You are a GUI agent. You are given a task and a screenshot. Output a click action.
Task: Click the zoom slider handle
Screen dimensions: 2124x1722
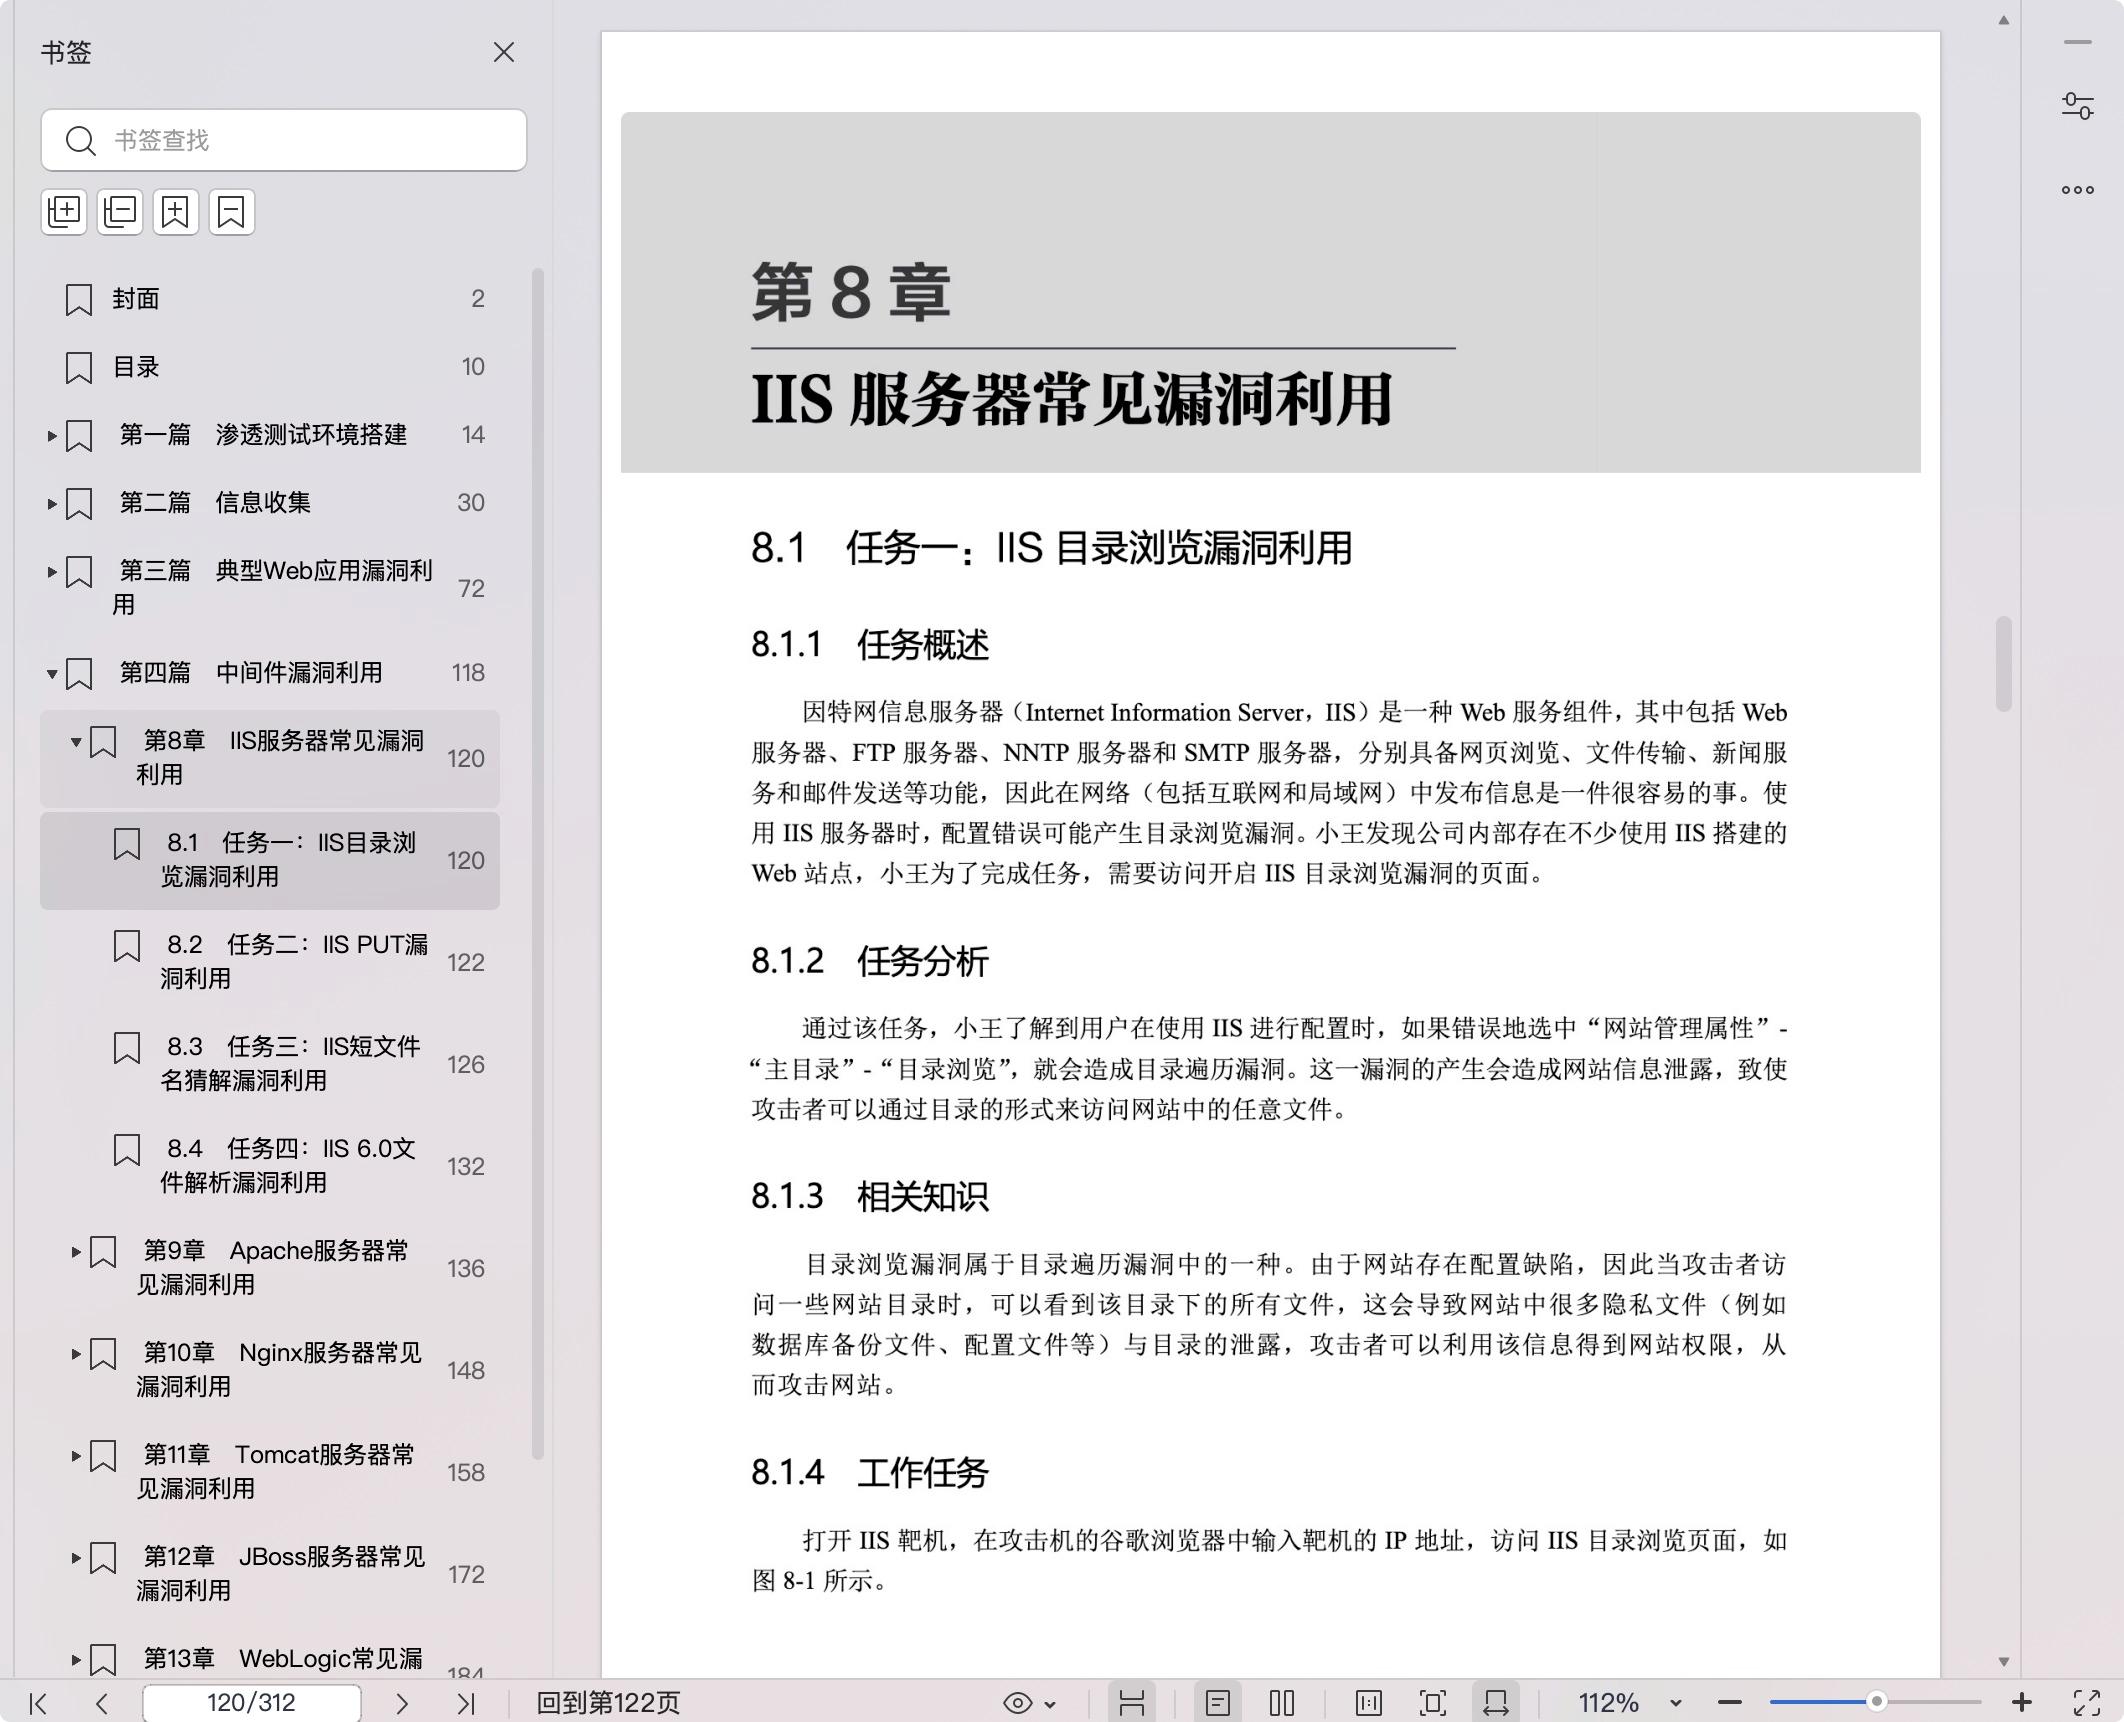(1877, 1702)
